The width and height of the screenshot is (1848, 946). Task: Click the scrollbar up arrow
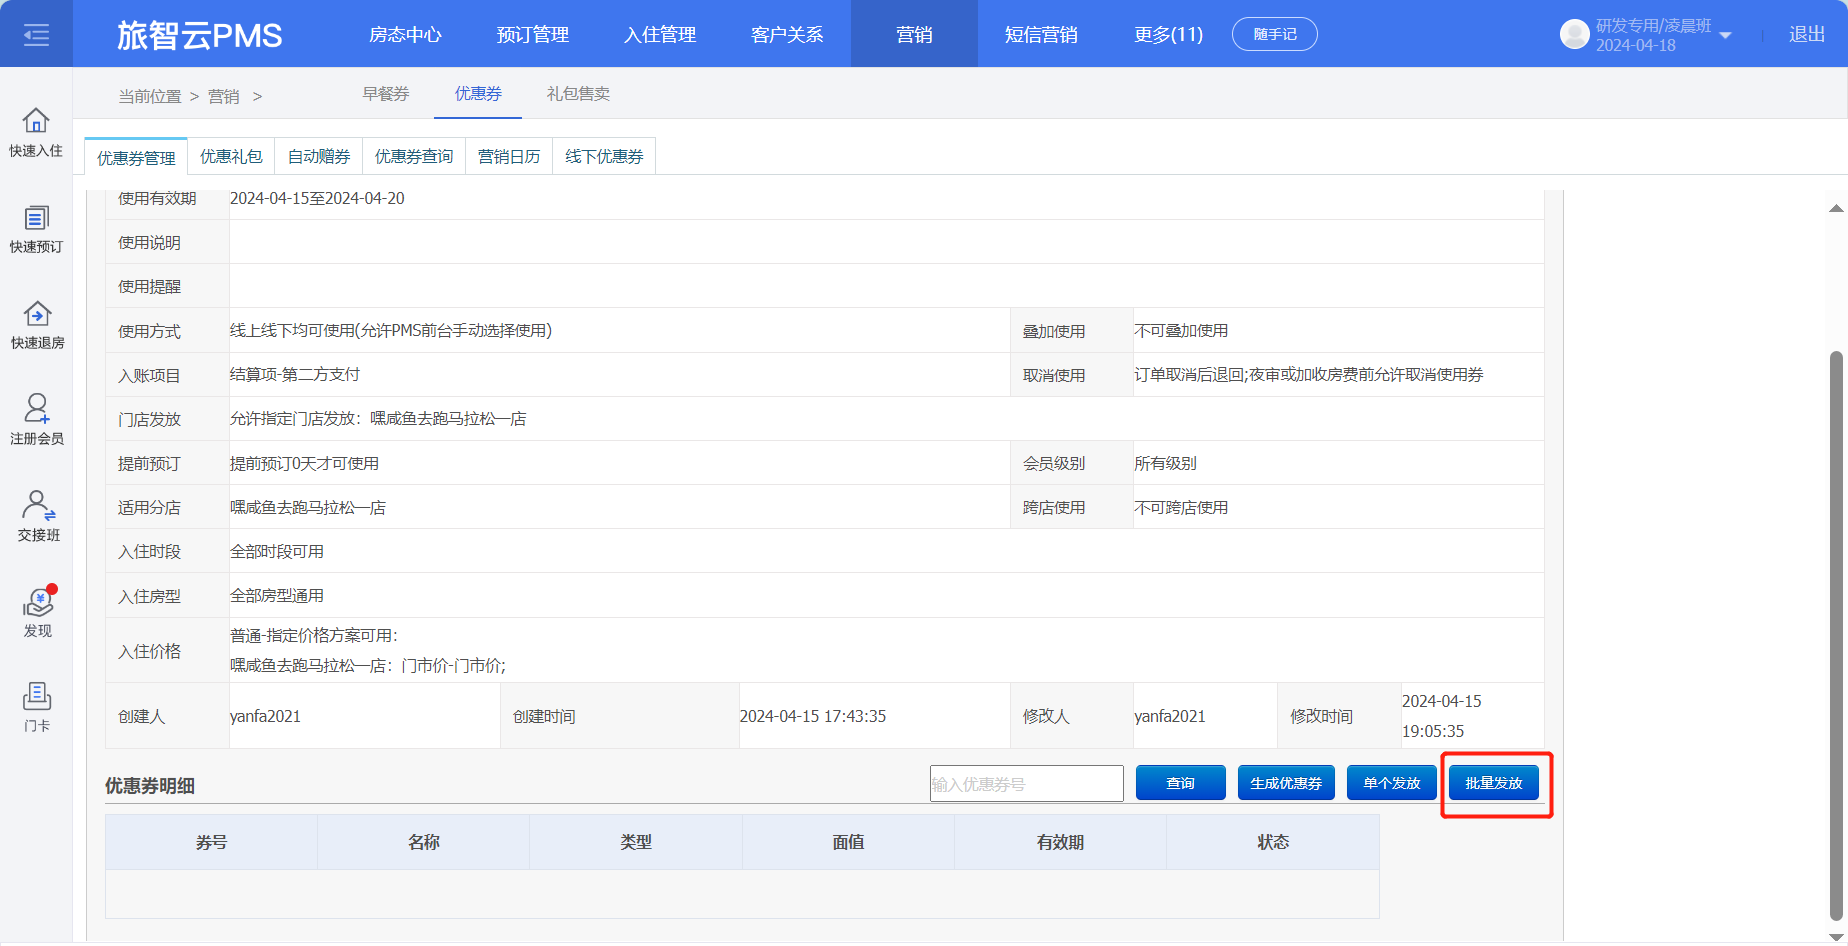pos(1836,208)
